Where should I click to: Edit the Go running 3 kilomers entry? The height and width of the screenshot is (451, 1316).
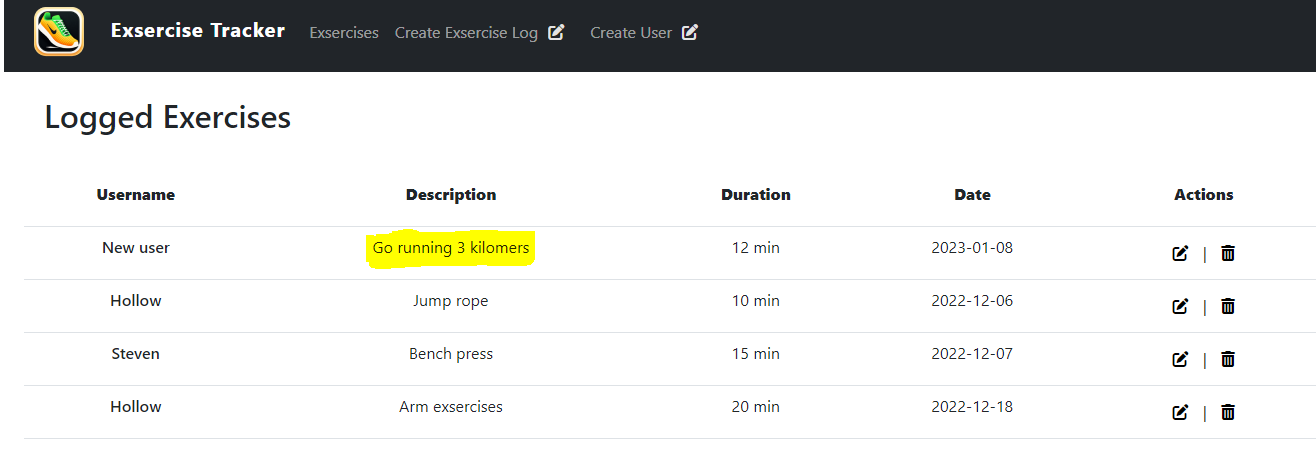(x=1180, y=254)
